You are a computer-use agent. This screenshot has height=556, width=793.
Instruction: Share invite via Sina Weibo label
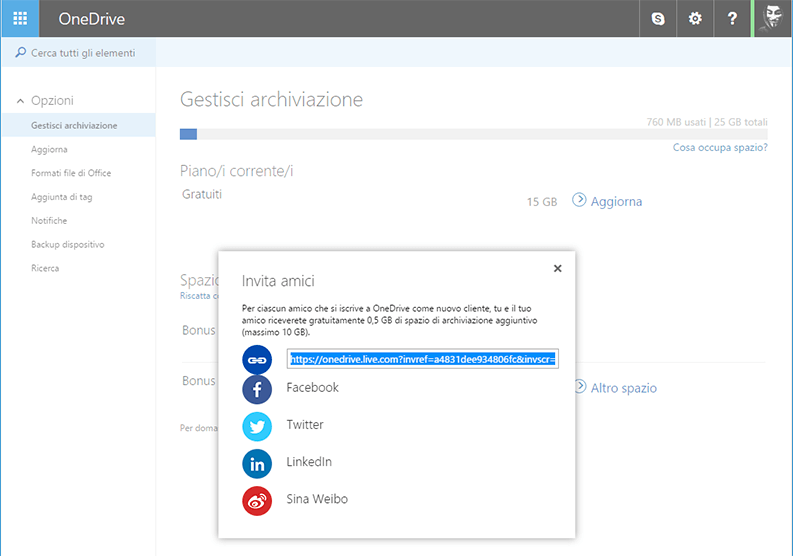317,499
